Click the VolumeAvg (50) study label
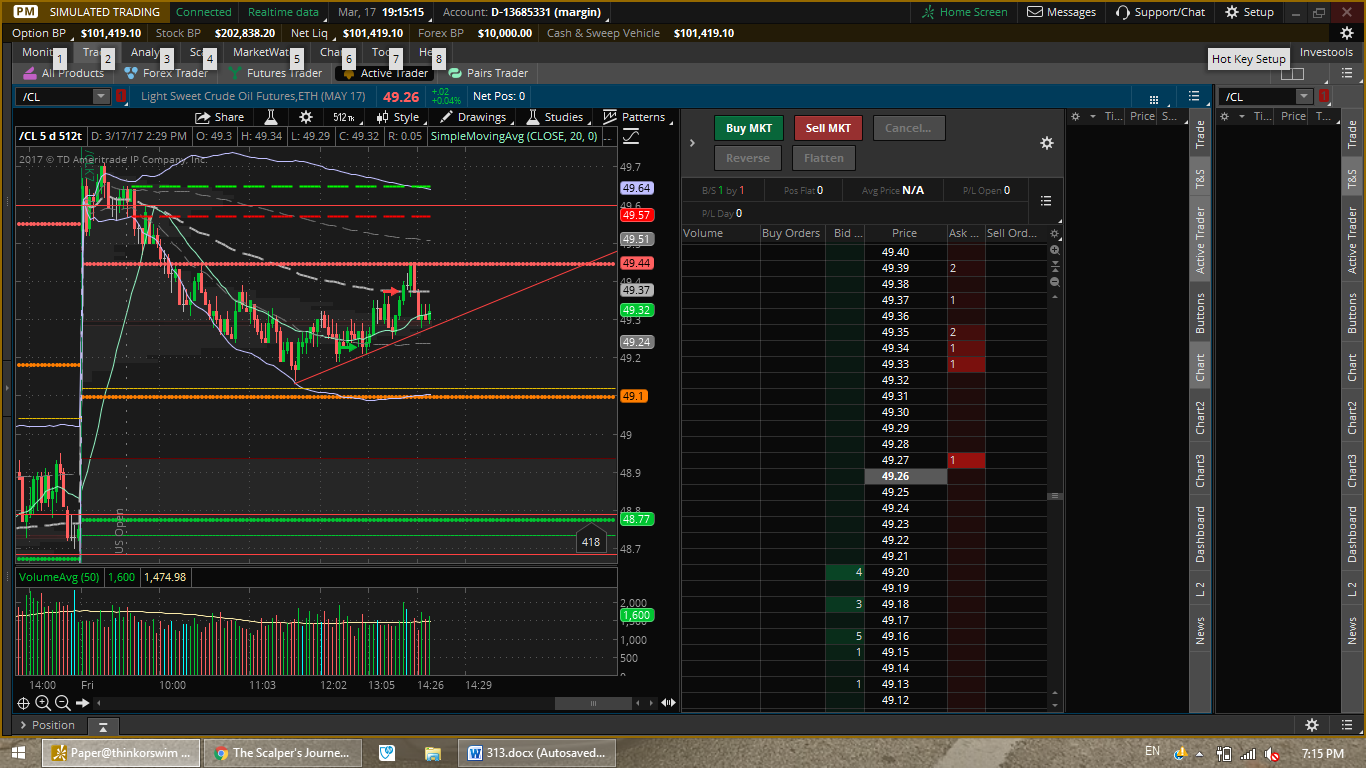 (61, 577)
